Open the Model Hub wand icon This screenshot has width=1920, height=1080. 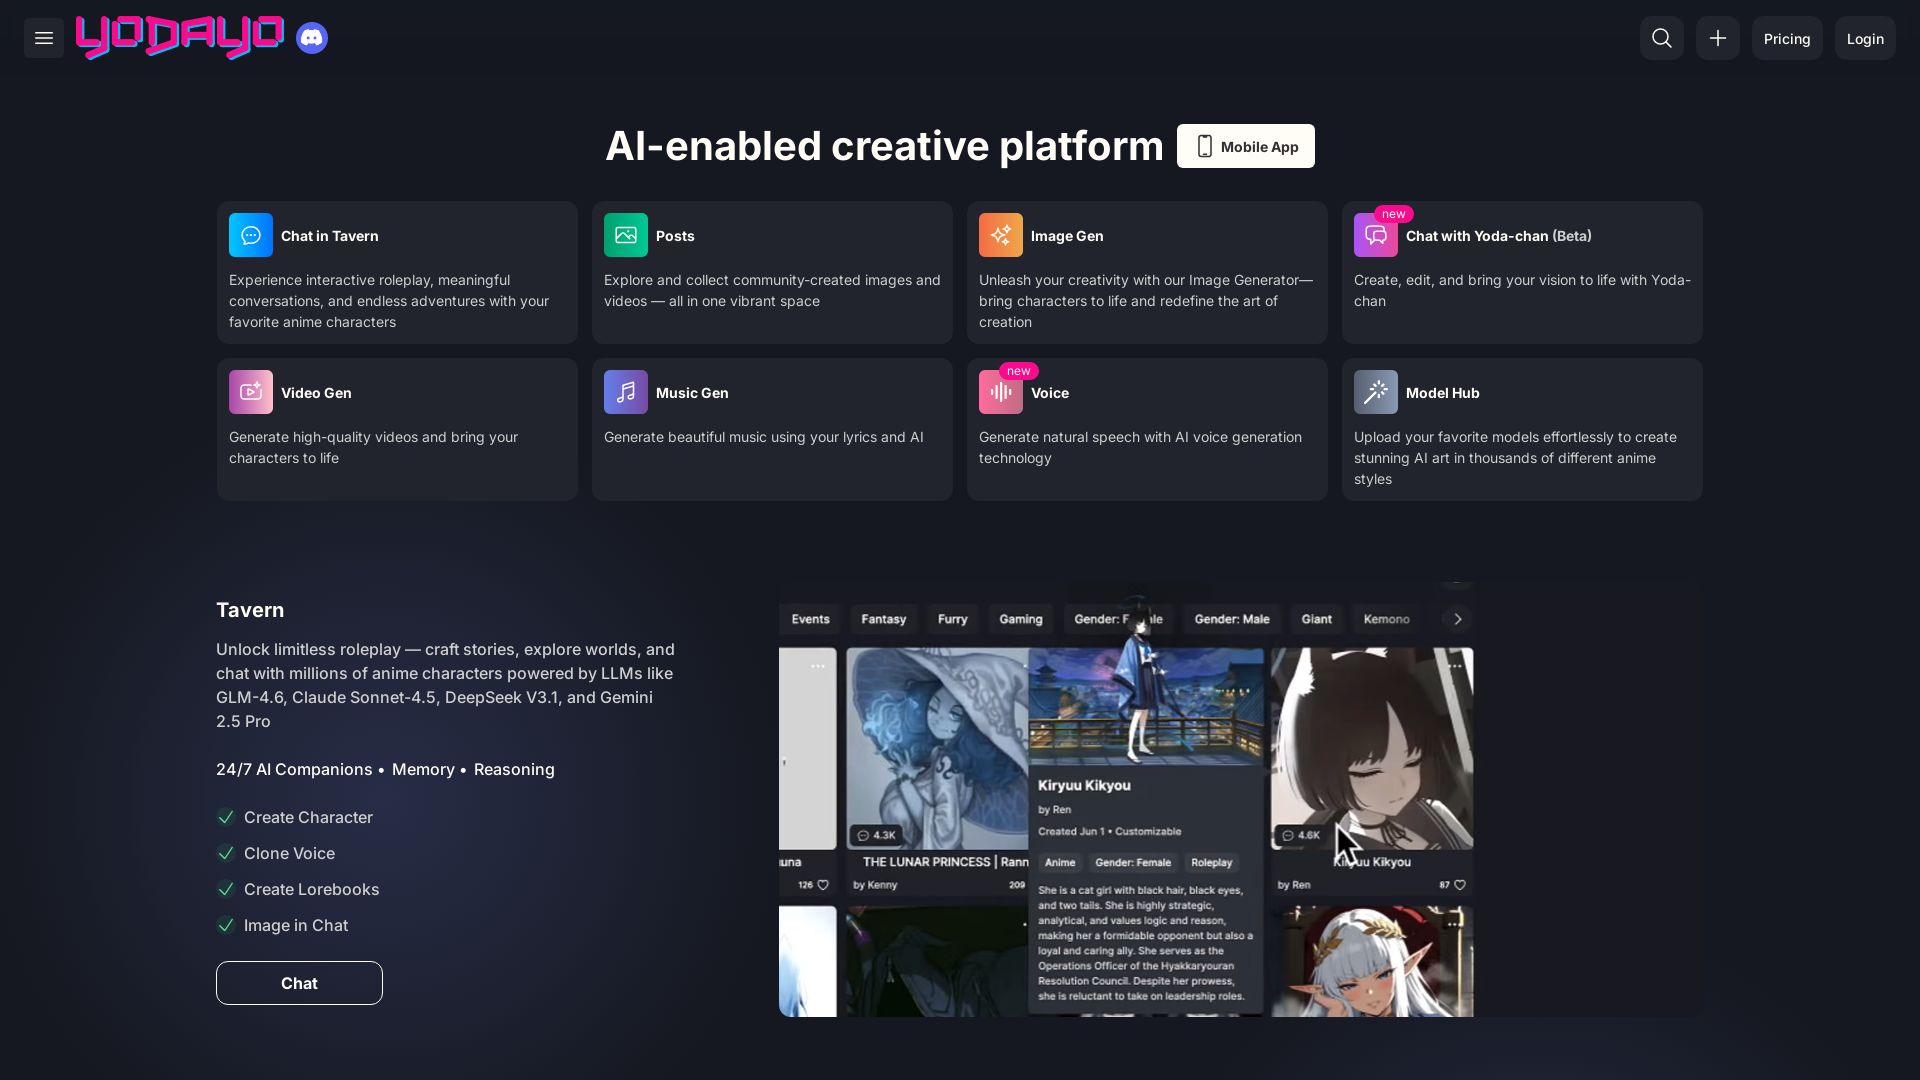(x=1376, y=393)
